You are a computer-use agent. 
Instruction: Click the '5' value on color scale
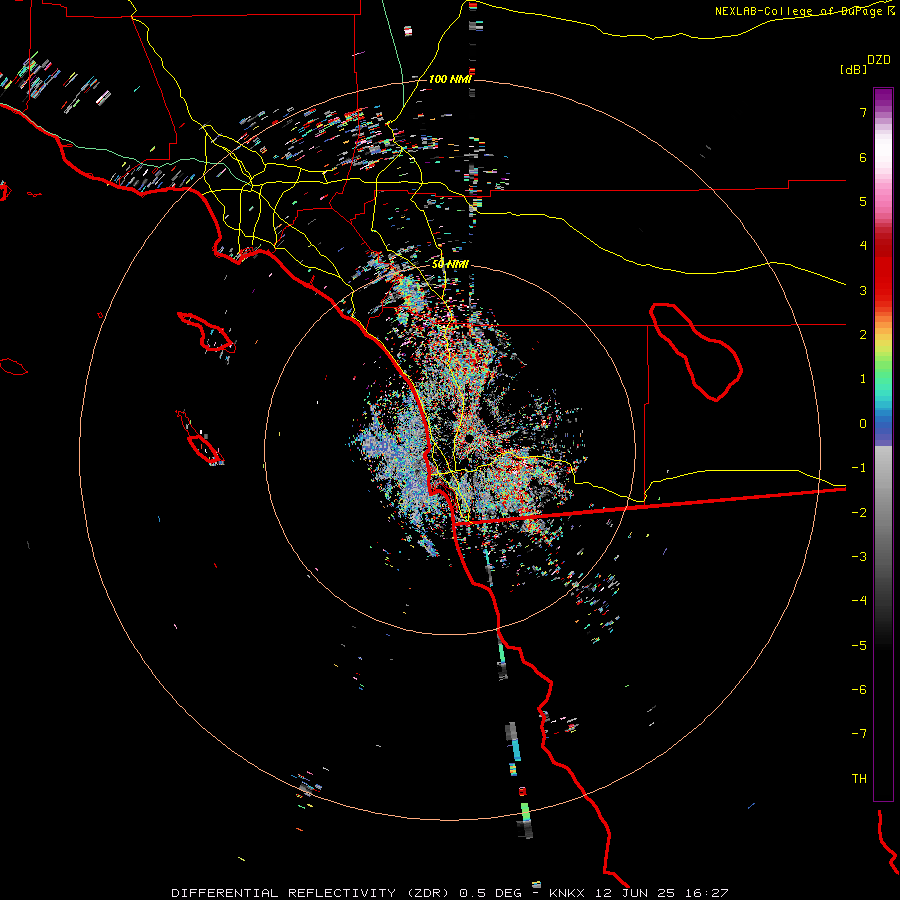click(863, 201)
